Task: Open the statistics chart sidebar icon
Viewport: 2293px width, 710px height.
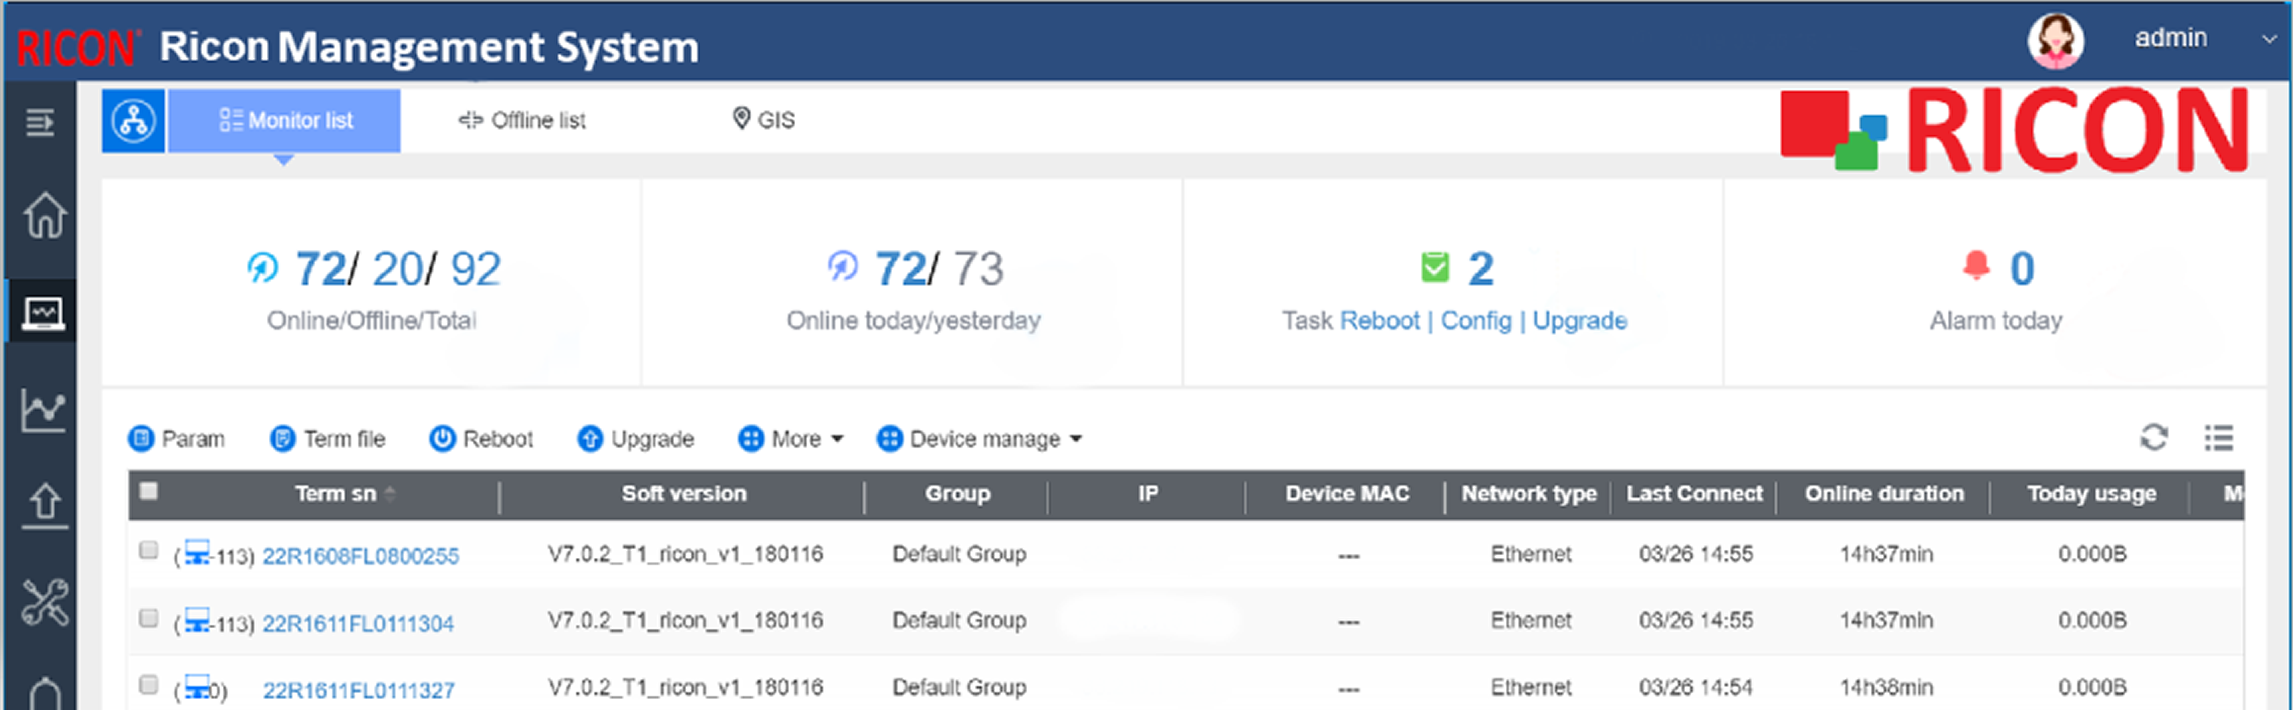Action: (43, 409)
